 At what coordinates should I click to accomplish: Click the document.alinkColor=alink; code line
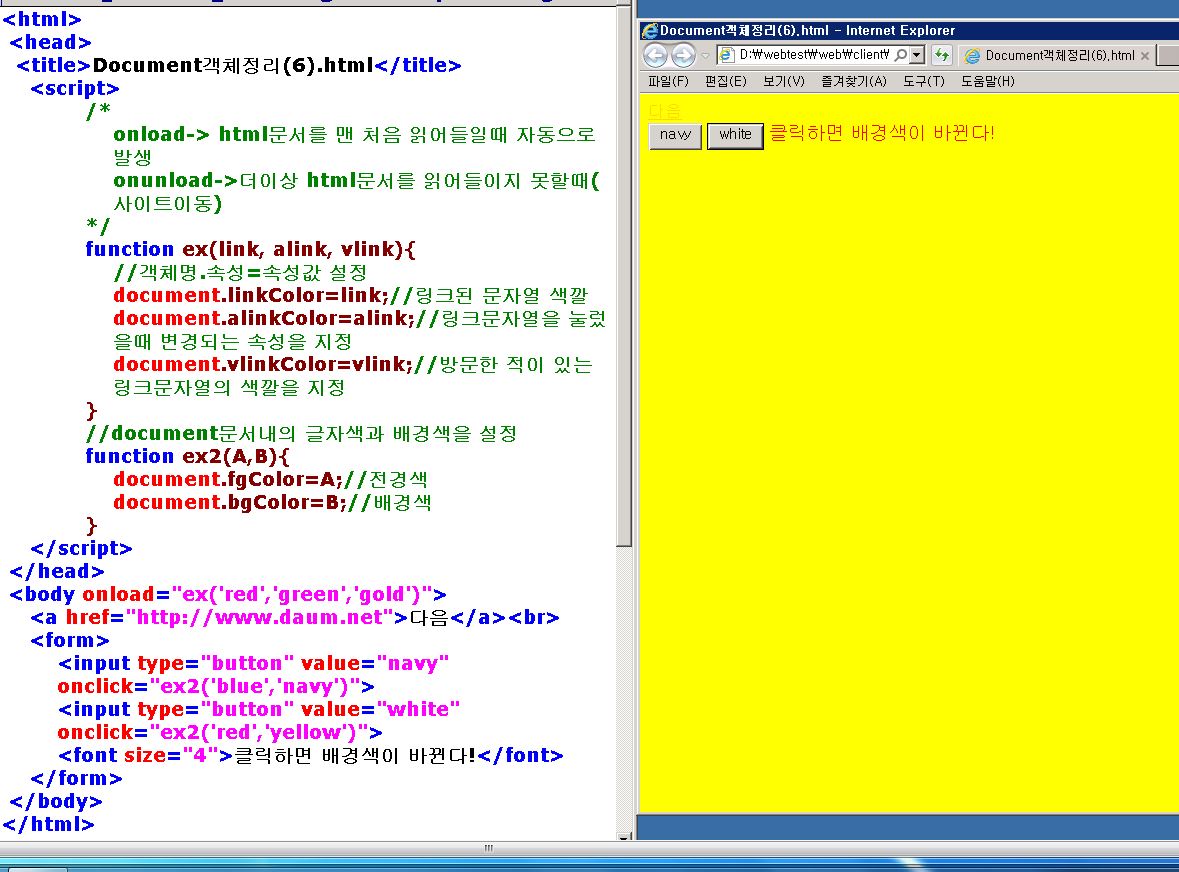coord(359,319)
